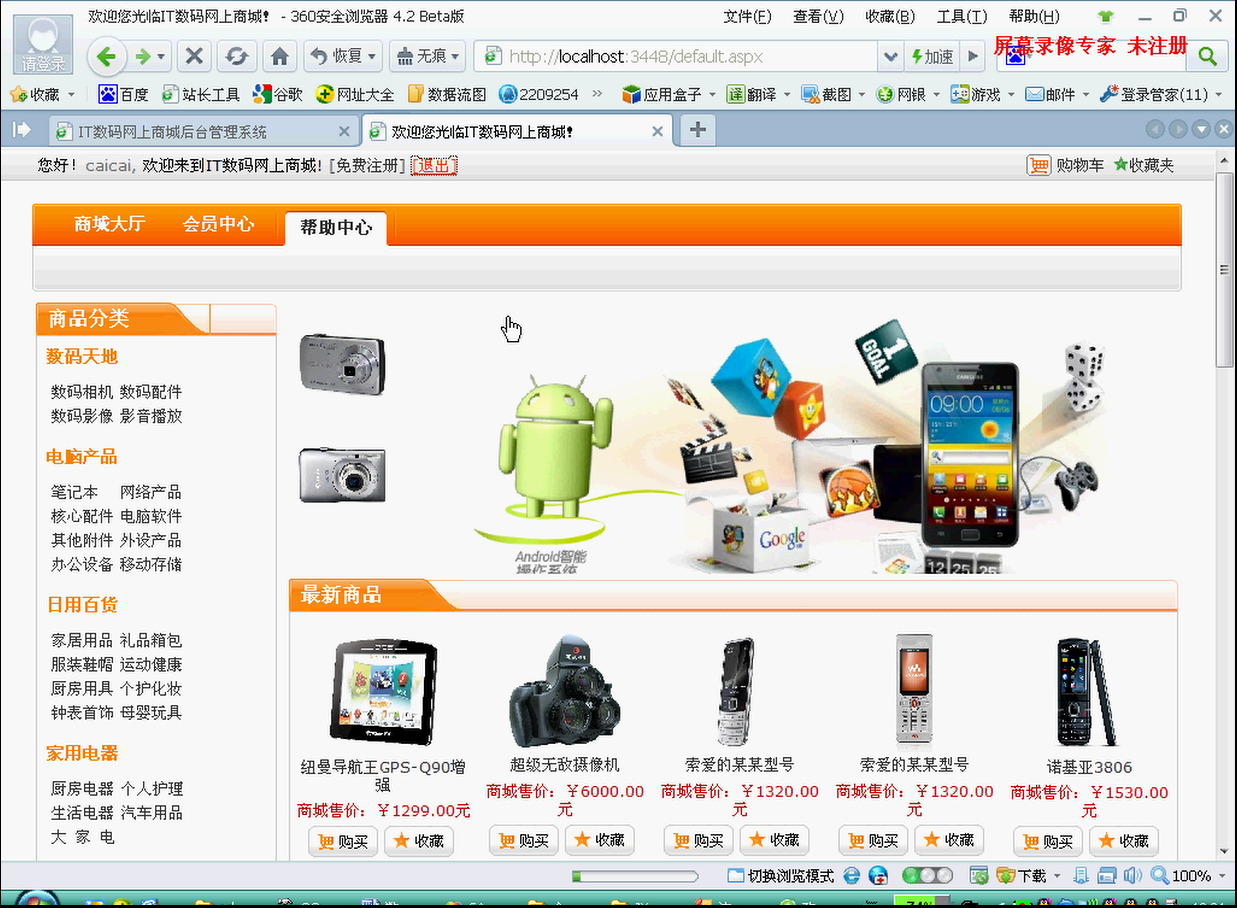
Task: Open the 数据流图 bookmark folder
Action: coord(447,94)
